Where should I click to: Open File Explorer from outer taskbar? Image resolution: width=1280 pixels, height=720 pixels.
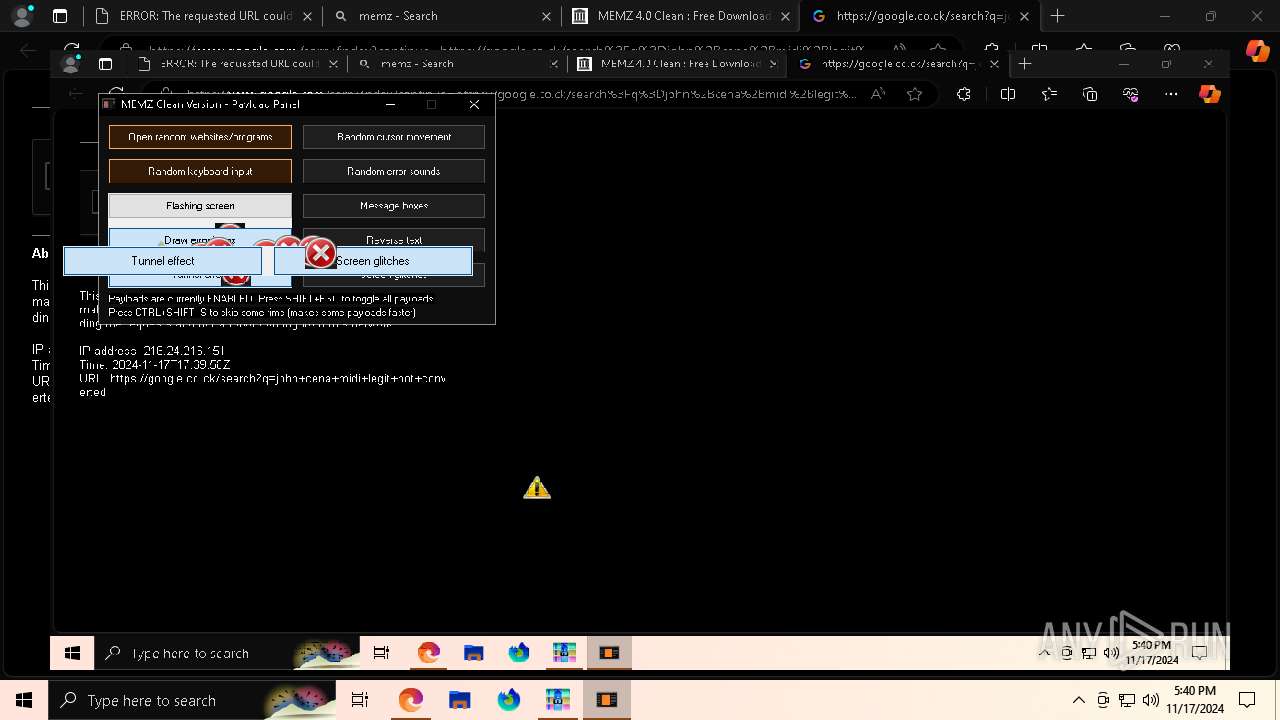tap(459, 700)
